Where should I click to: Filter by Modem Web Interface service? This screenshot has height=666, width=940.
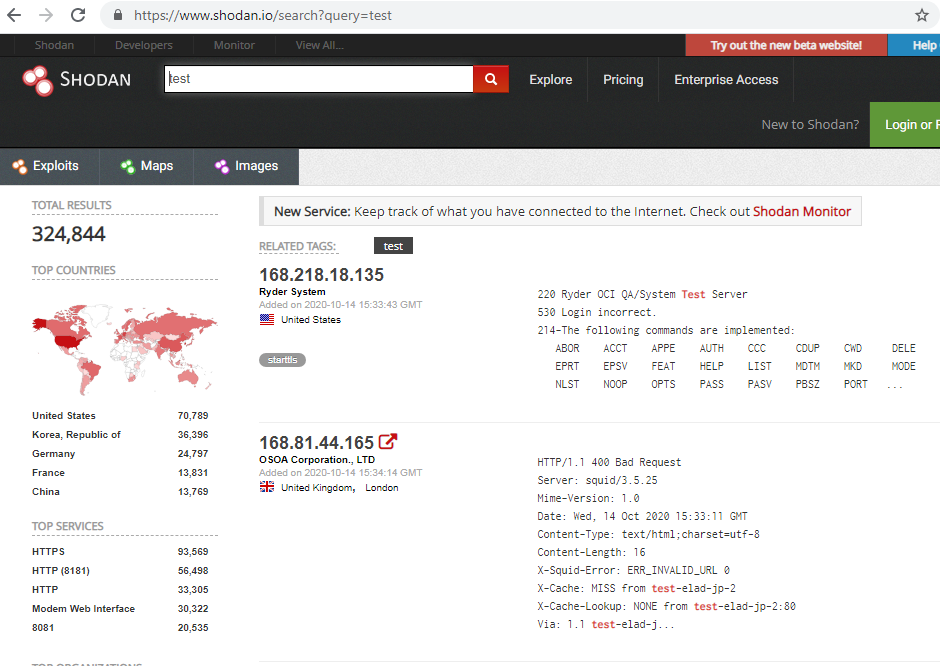(83, 608)
